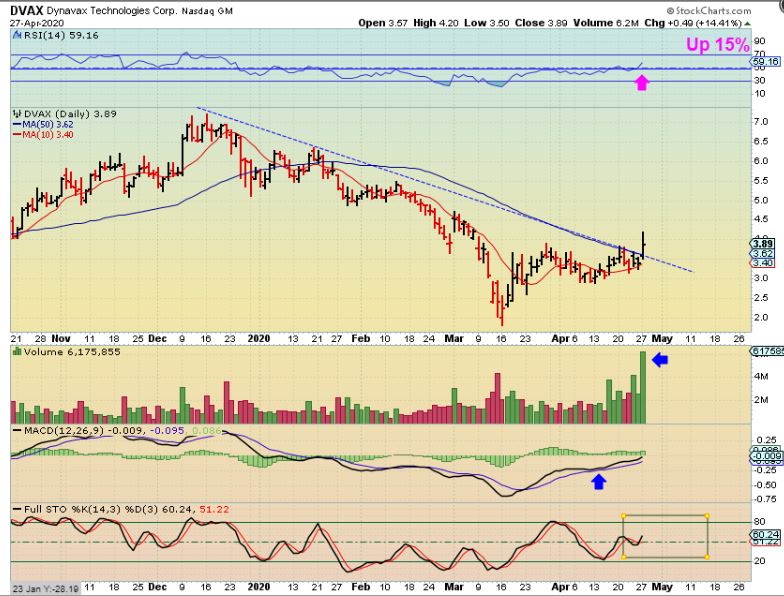Click the 60.24 tag on stochastic axis
This screenshot has width=784, height=596.
tap(765, 534)
